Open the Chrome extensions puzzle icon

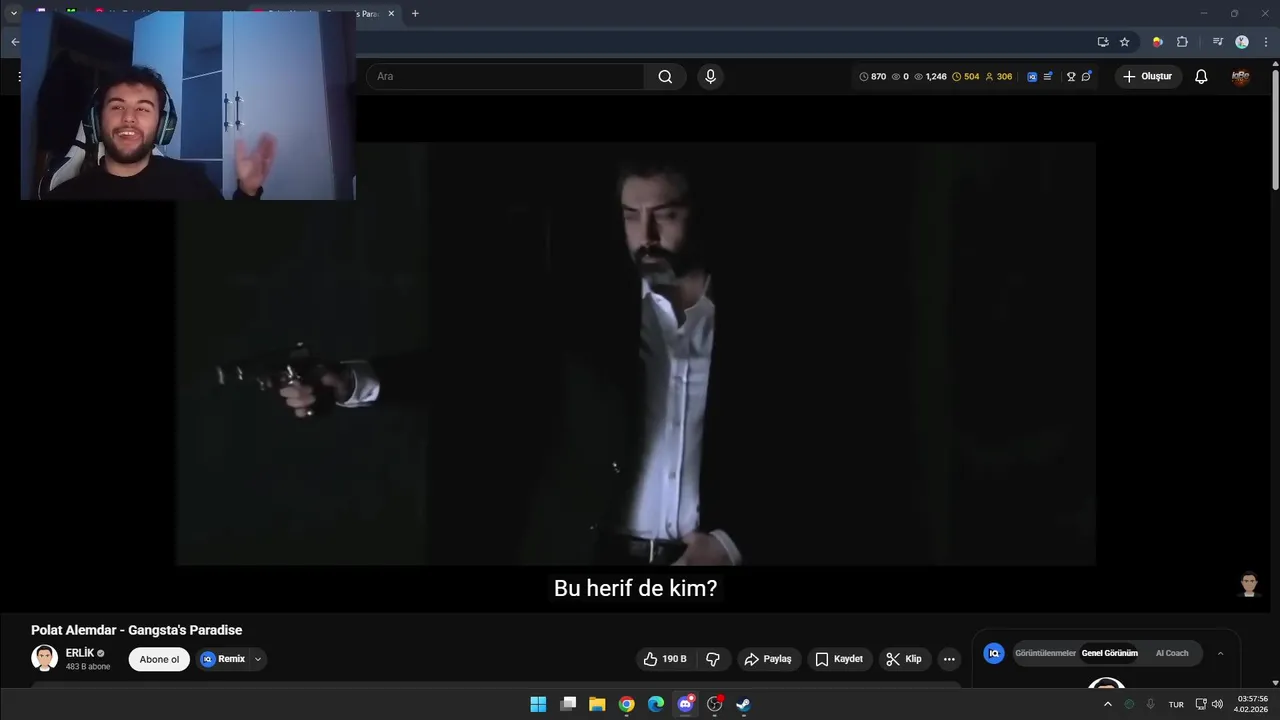(1182, 42)
